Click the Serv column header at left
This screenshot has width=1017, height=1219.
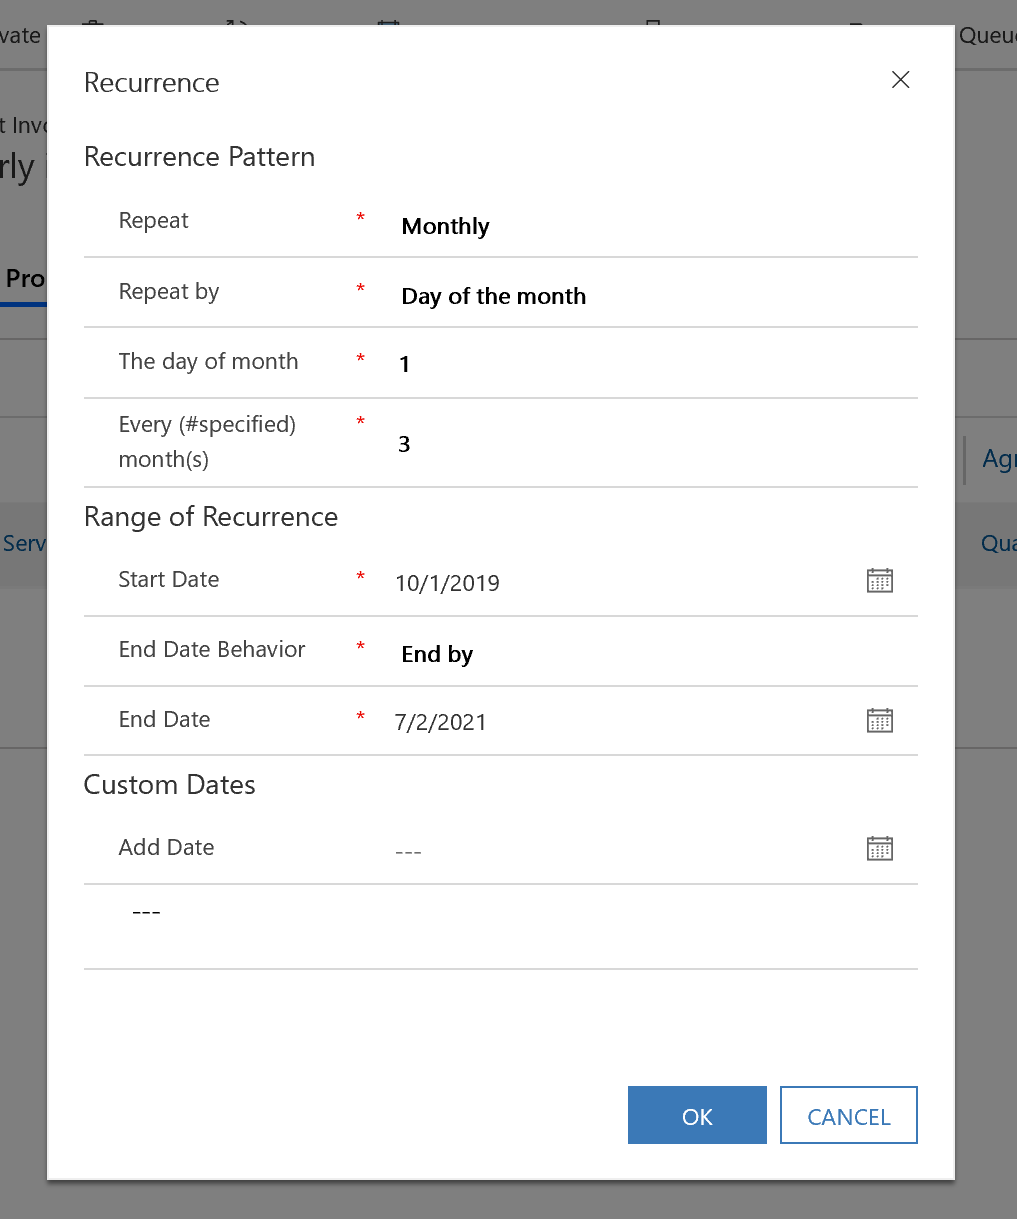(24, 543)
